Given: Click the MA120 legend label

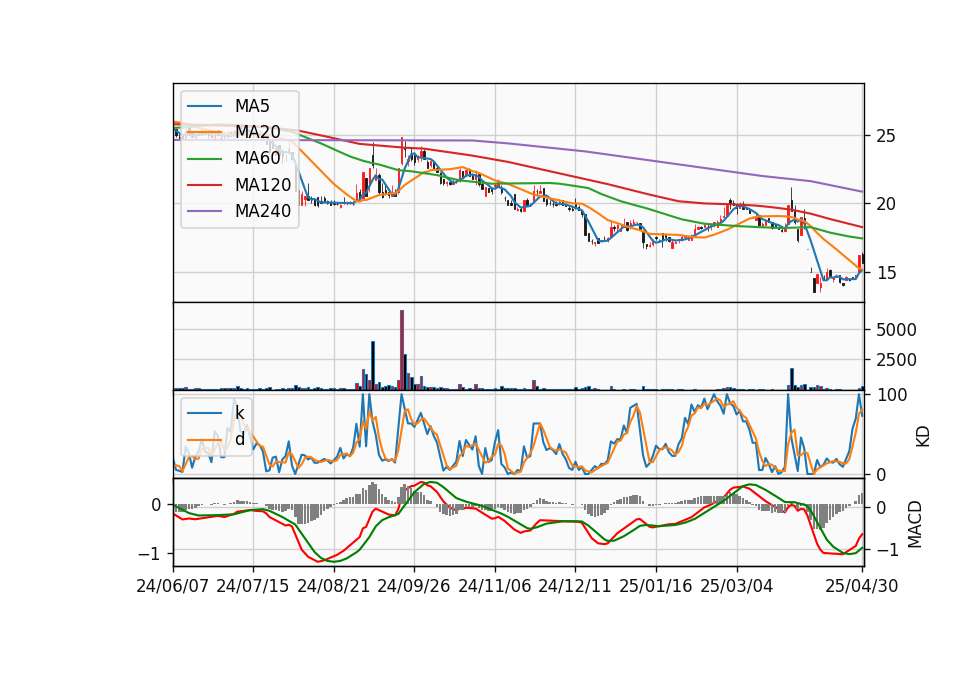Looking at the screenshot, I should (x=263, y=185).
